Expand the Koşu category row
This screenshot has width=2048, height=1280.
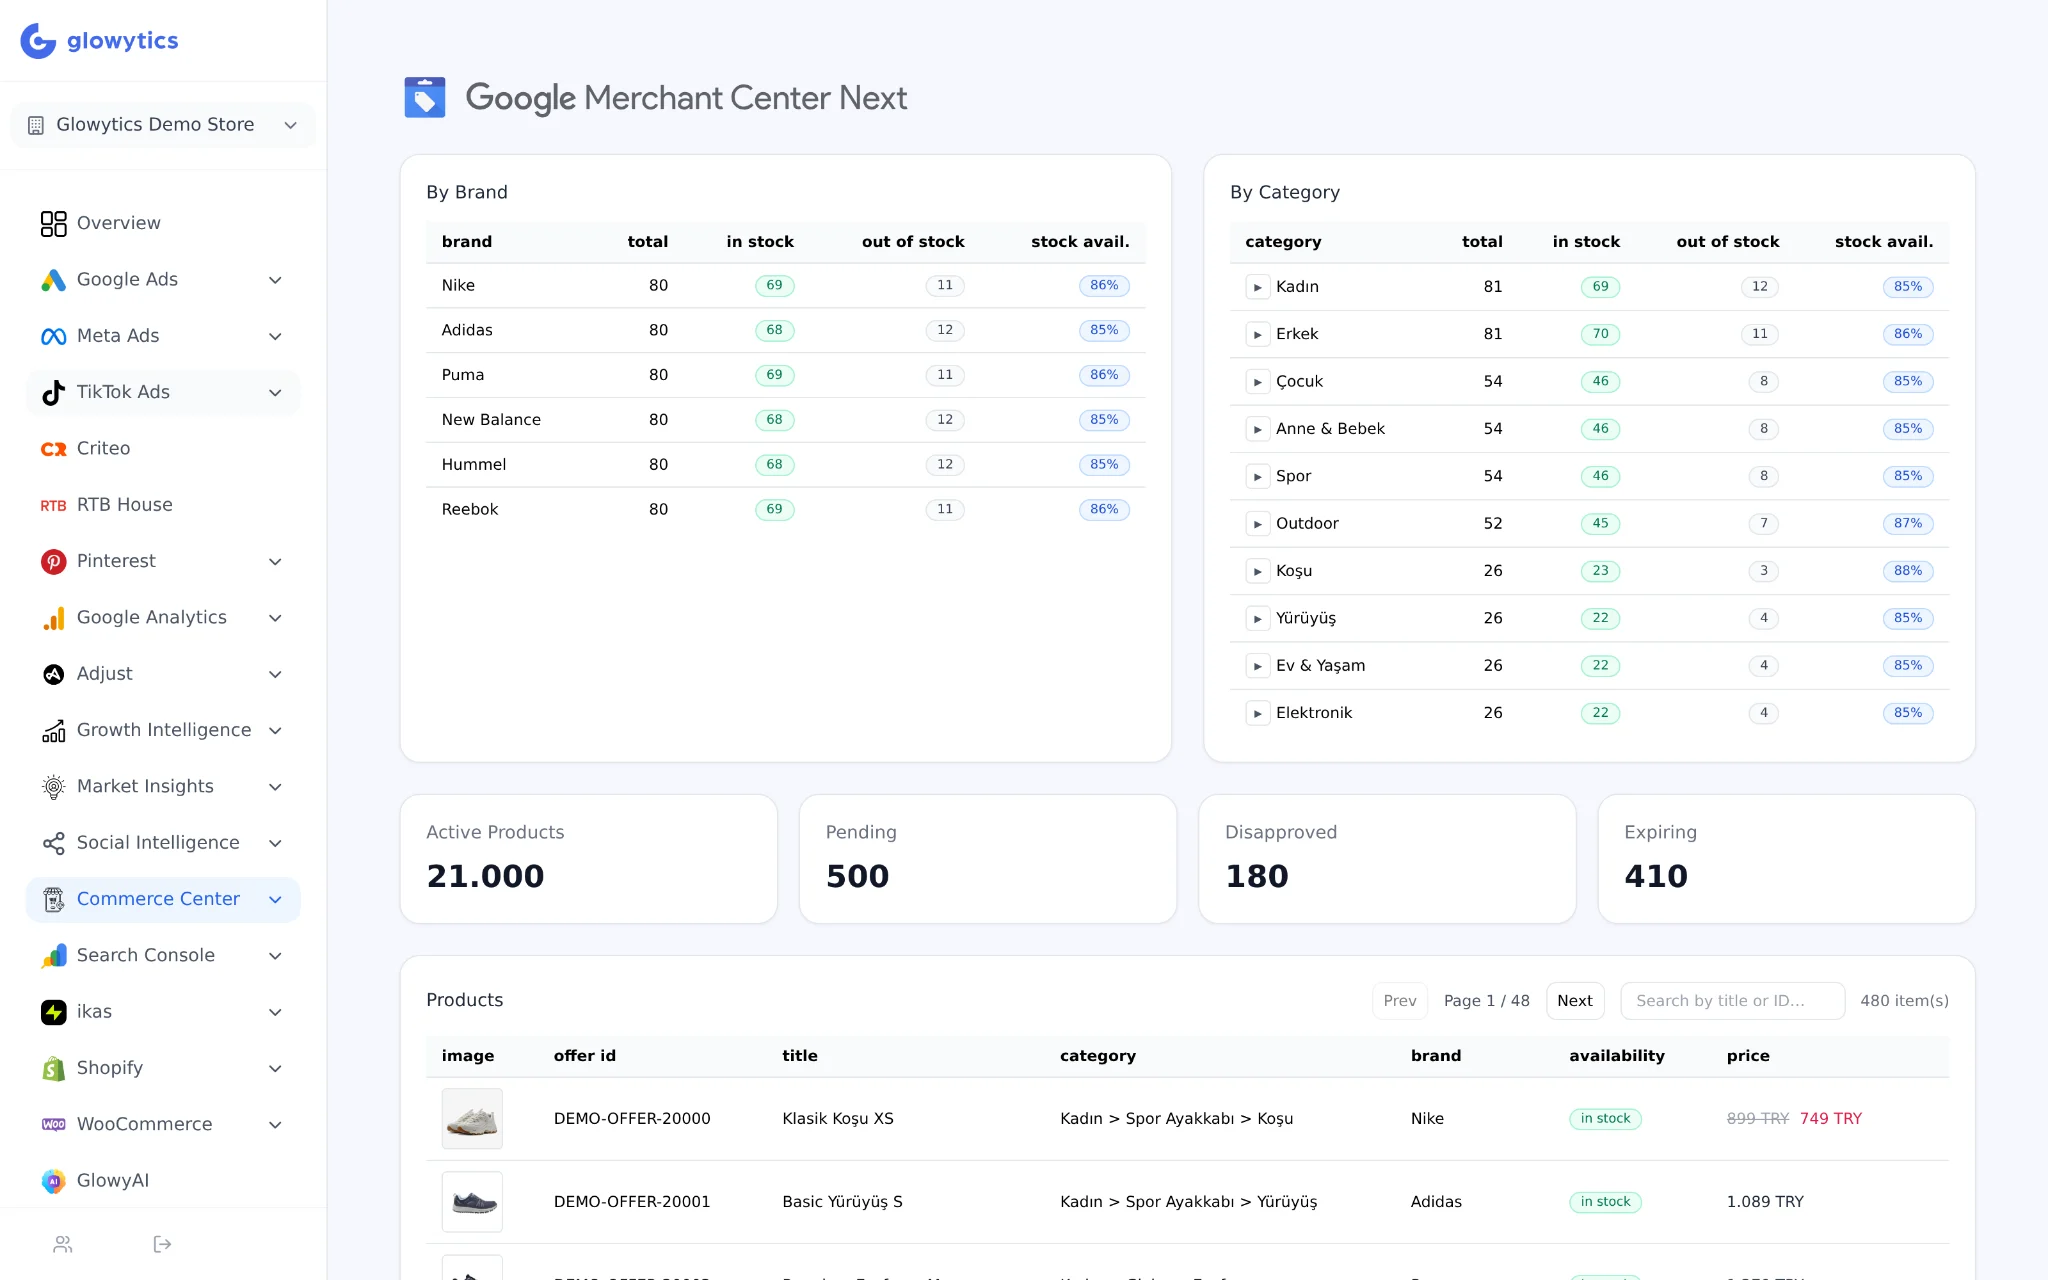(1257, 571)
